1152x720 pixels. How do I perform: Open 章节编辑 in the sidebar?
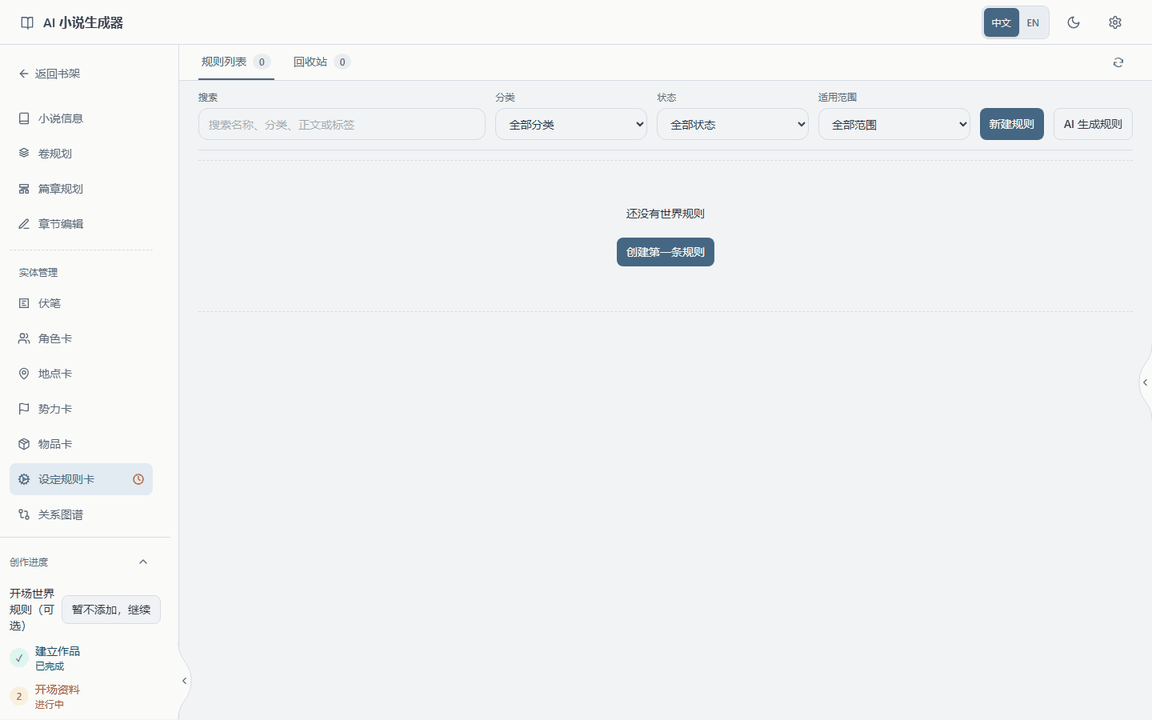(81, 224)
